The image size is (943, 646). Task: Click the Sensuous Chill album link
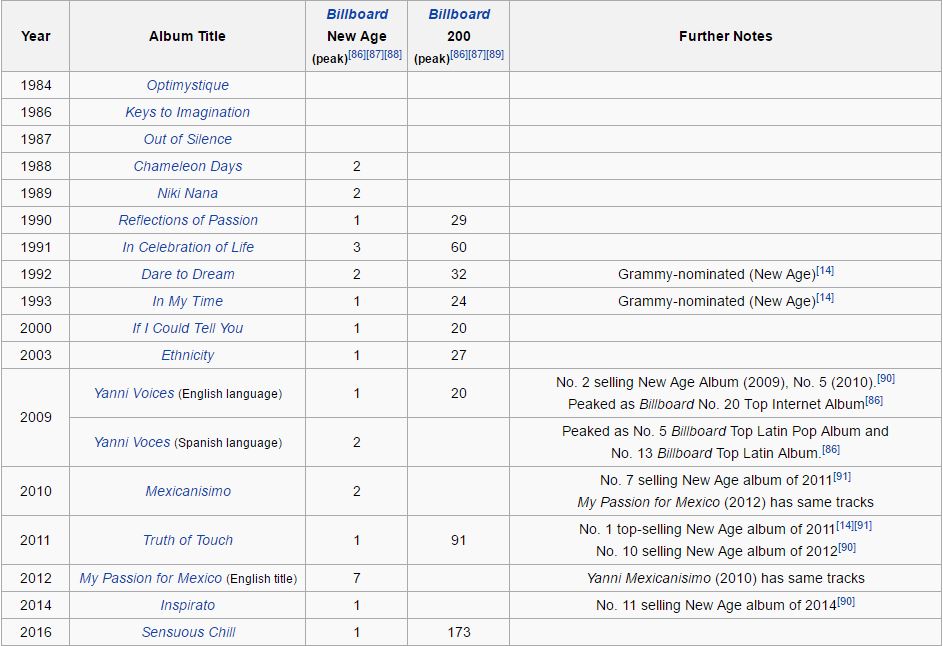[187, 632]
